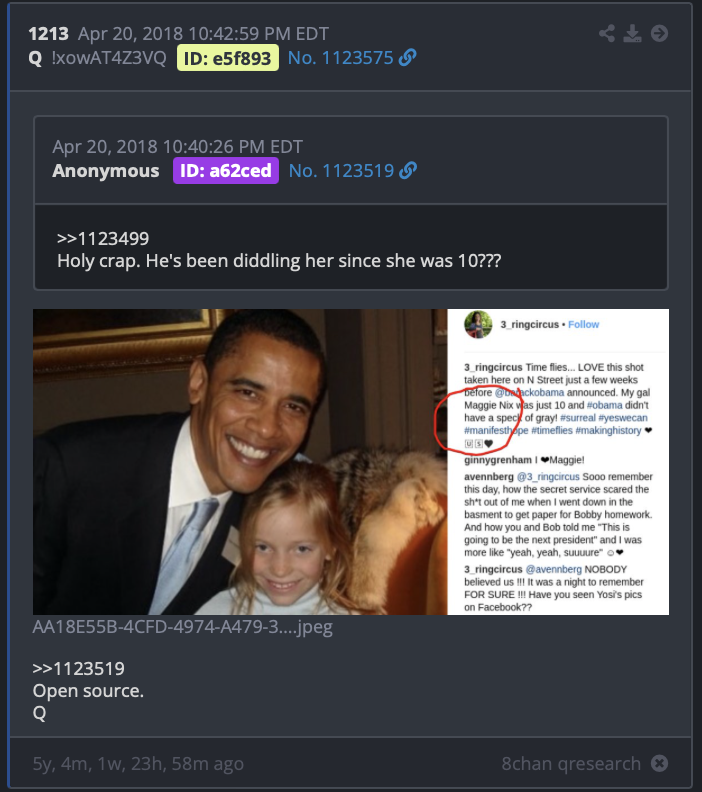This screenshot has height=792, width=702.
Task: Open post link No. 1123575
Action: click(340, 58)
